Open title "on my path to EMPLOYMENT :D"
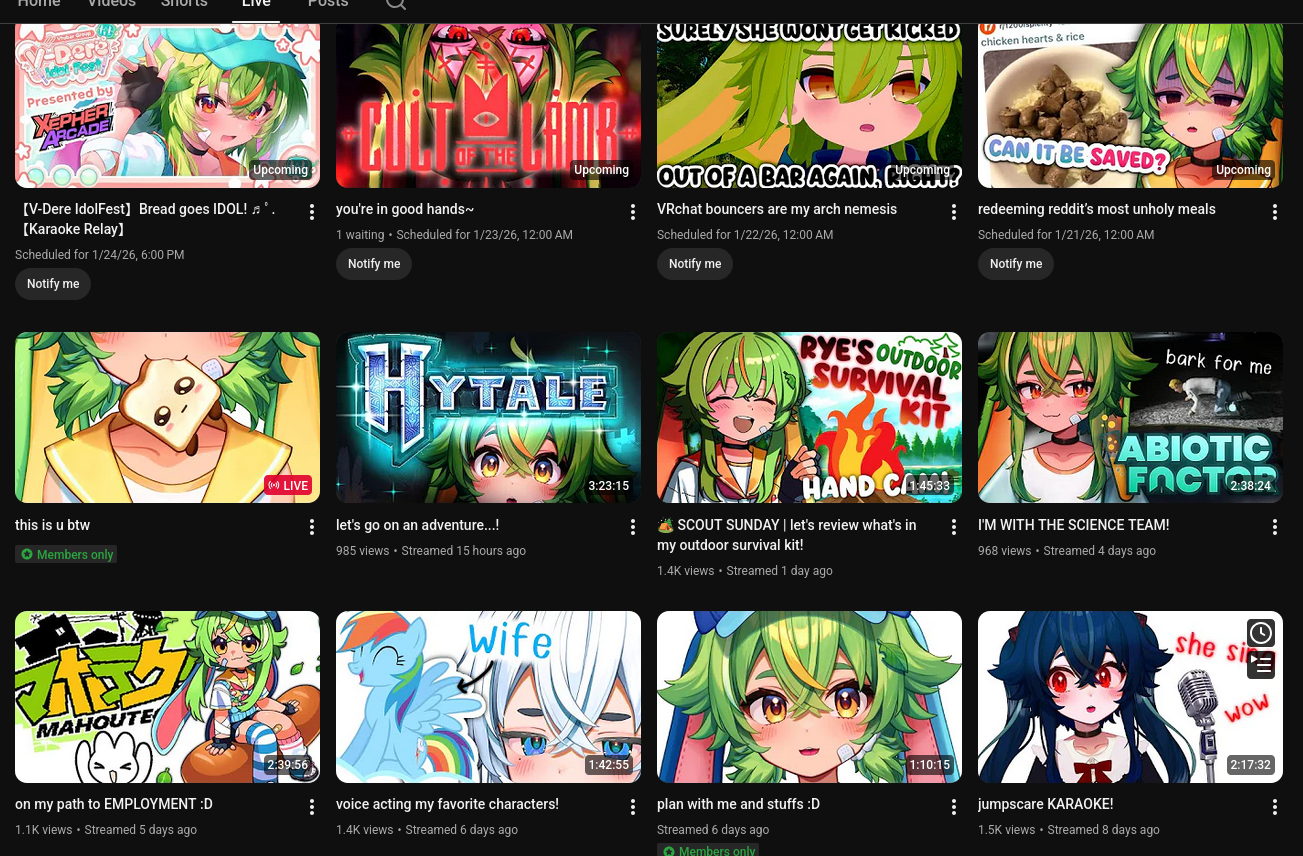The width and height of the screenshot is (1303, 856). (114, 804)
